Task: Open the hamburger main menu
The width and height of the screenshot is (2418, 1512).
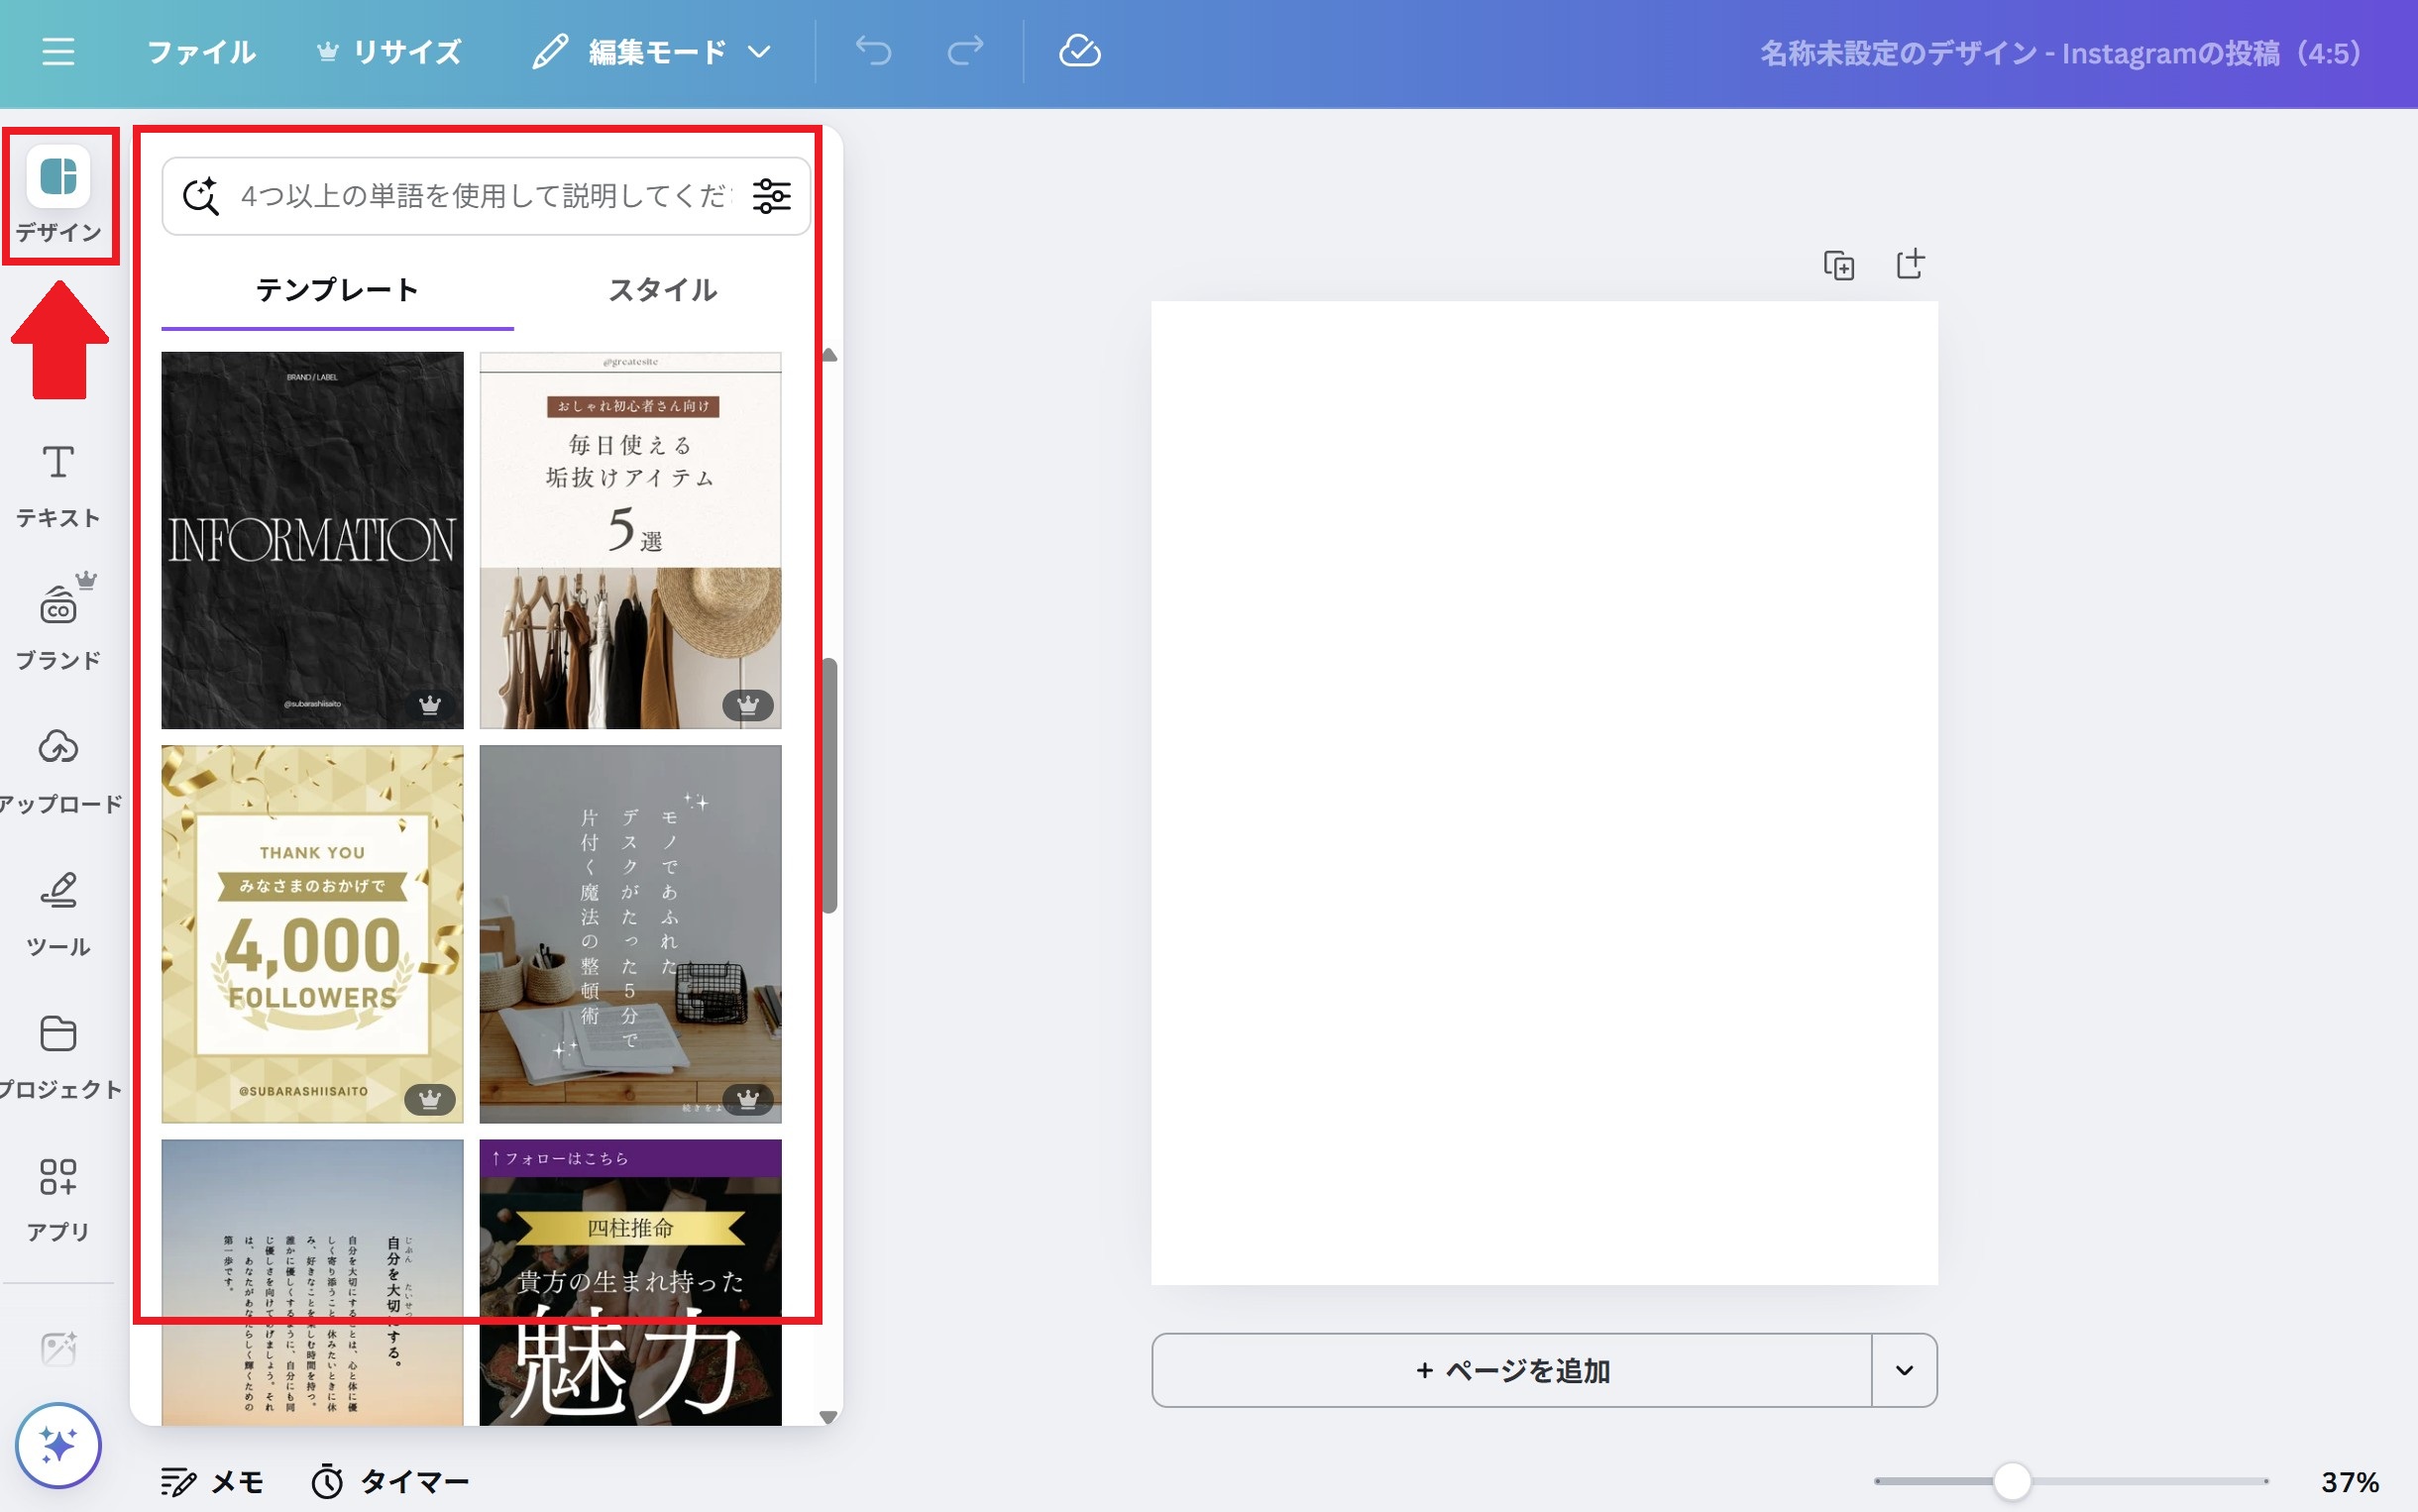Action: [58, 51]
